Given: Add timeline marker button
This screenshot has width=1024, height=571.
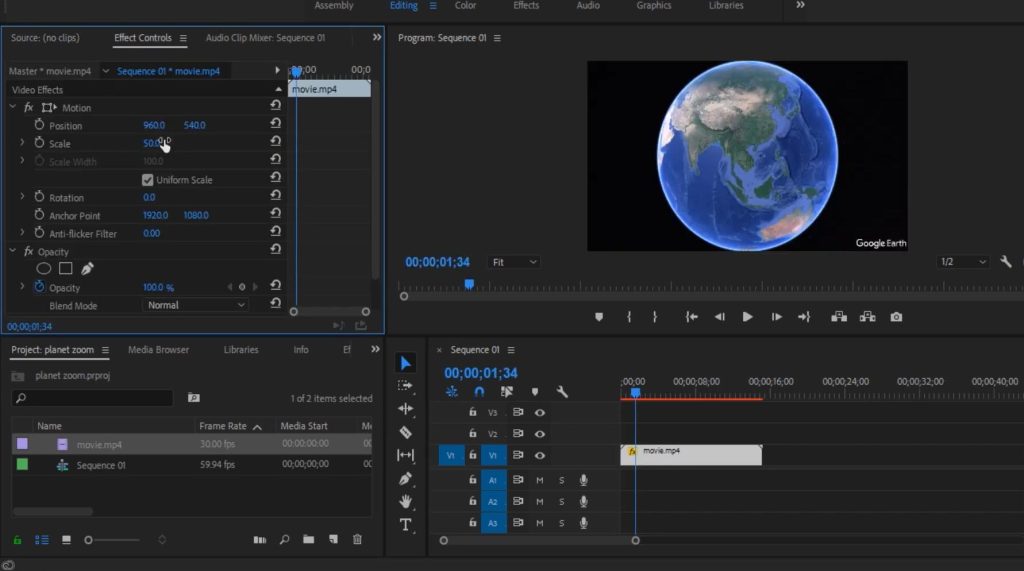Looking at the screenshot, I should point(535,391).
